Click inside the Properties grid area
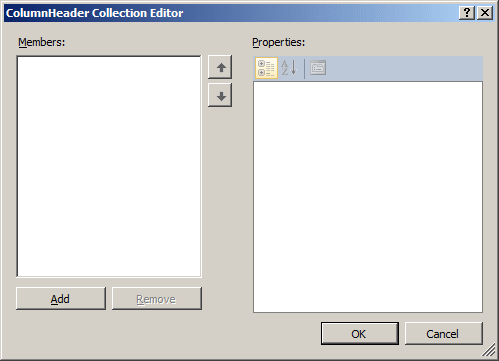Viewport: 499px width, 361px height. [x=368, y=197]
